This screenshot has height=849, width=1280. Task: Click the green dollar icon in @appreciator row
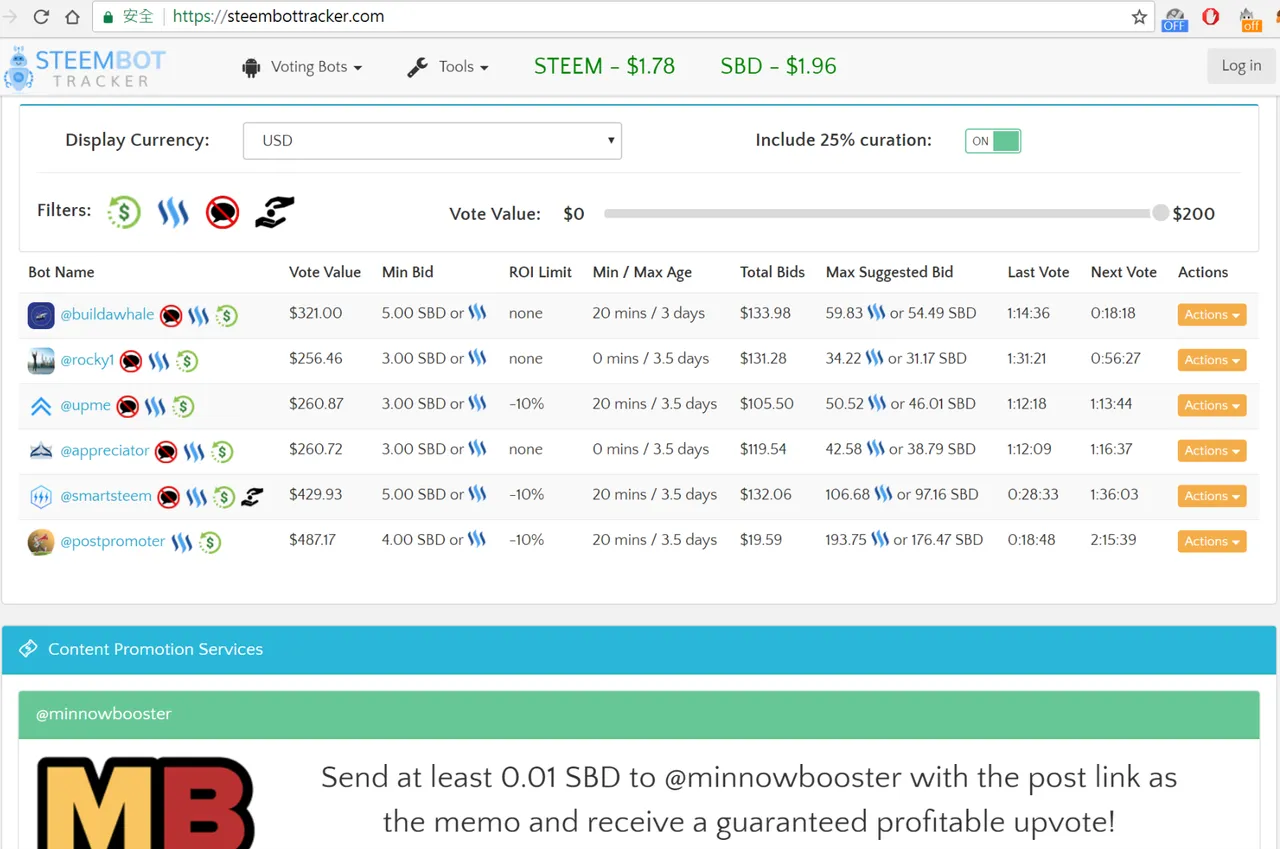point(222,452)
